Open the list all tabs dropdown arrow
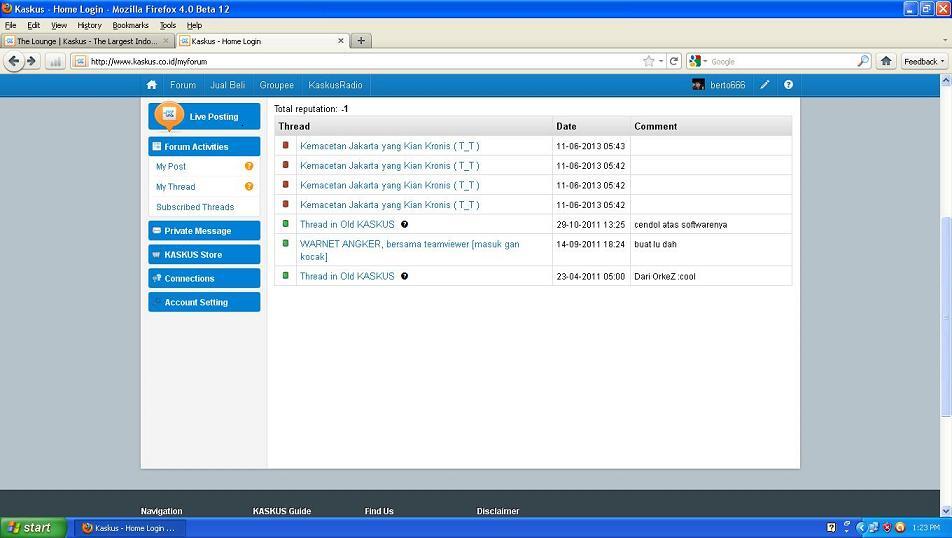The height and width of the screenshot is (538, 952). (945, 41)
